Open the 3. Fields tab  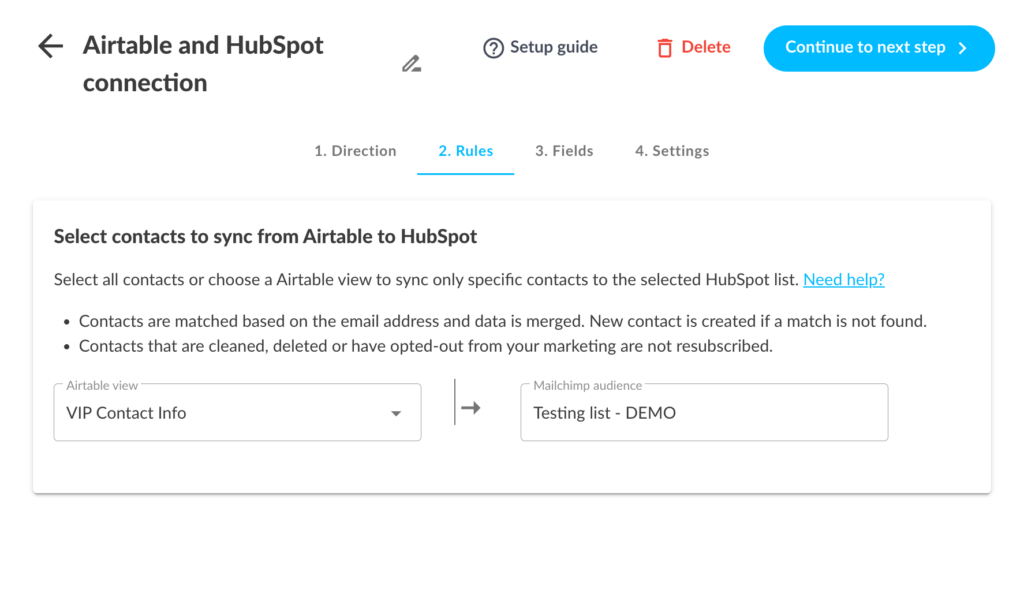(x=564, y=151)
